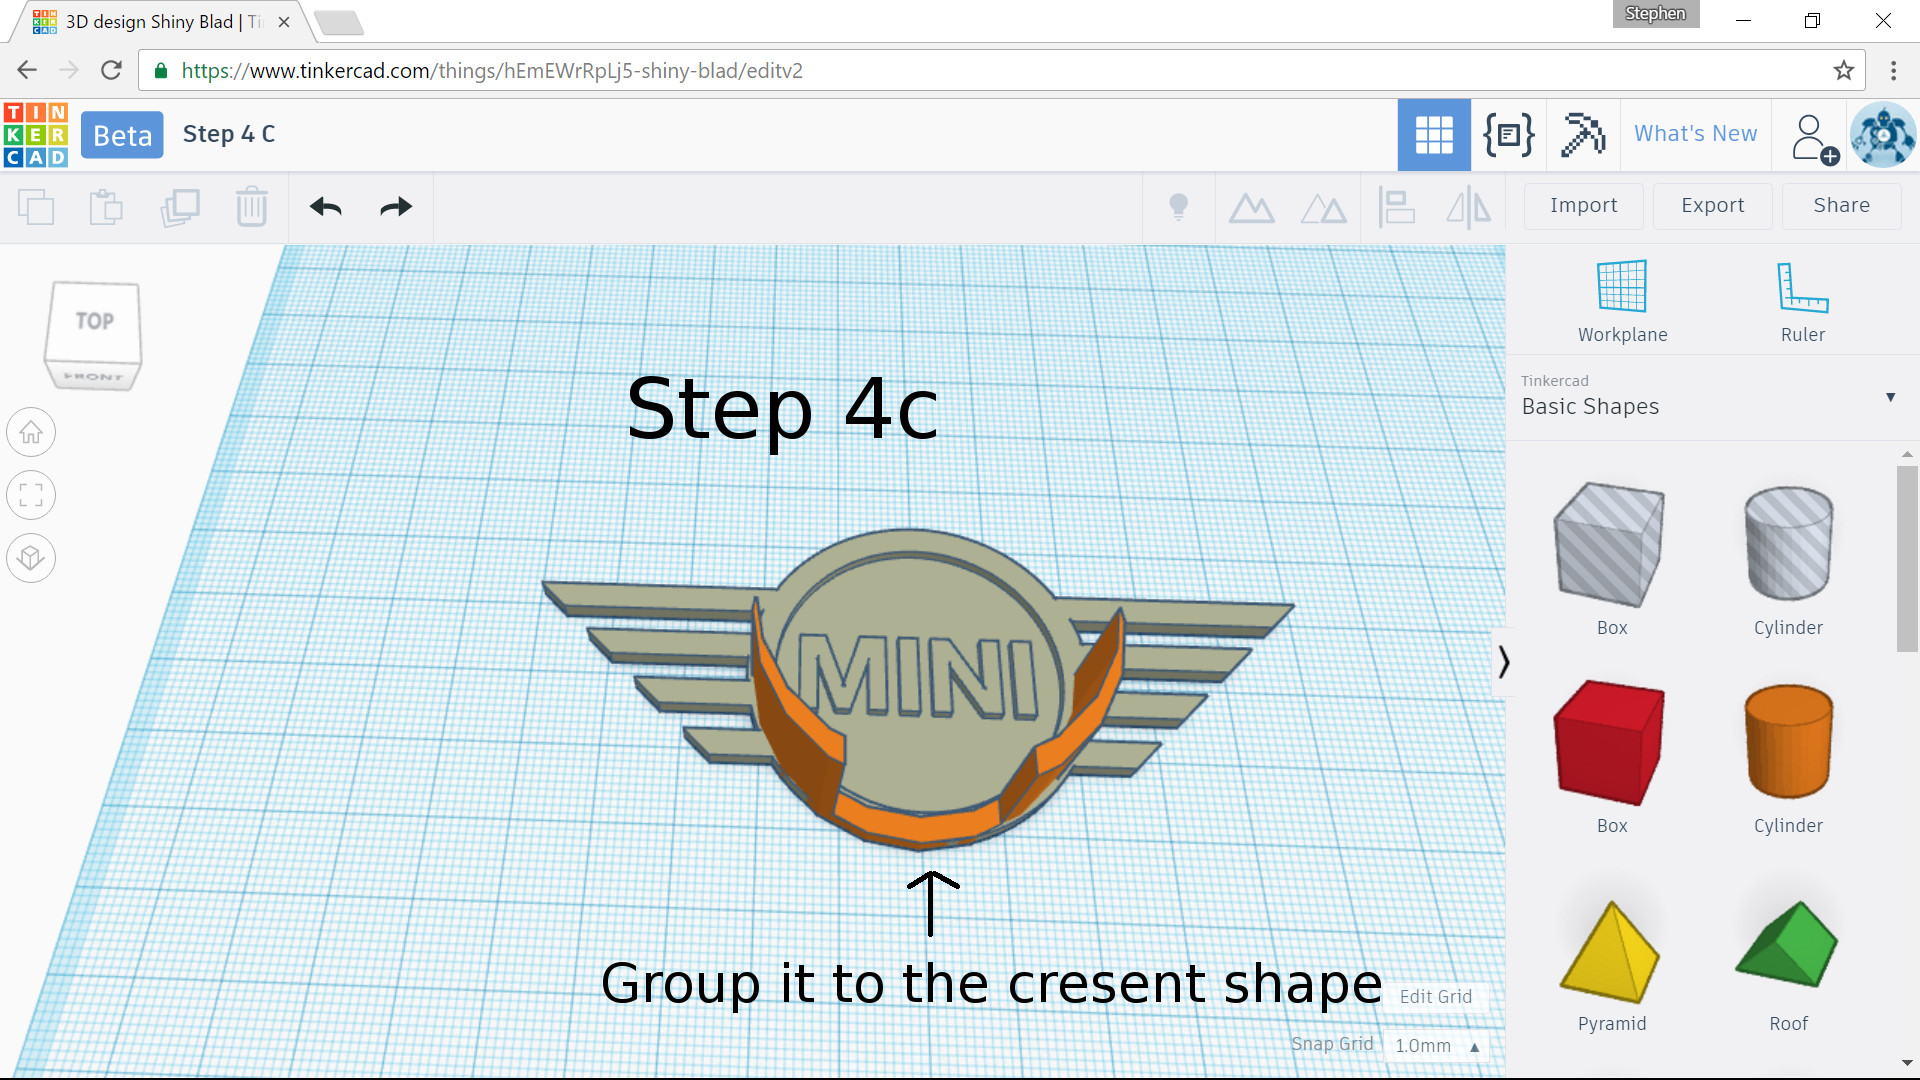Click the shapes panel scroll up arrow
The width and height of the screenshot is (1920, 1080).
pyautogui.click(x=1907, y=454)
